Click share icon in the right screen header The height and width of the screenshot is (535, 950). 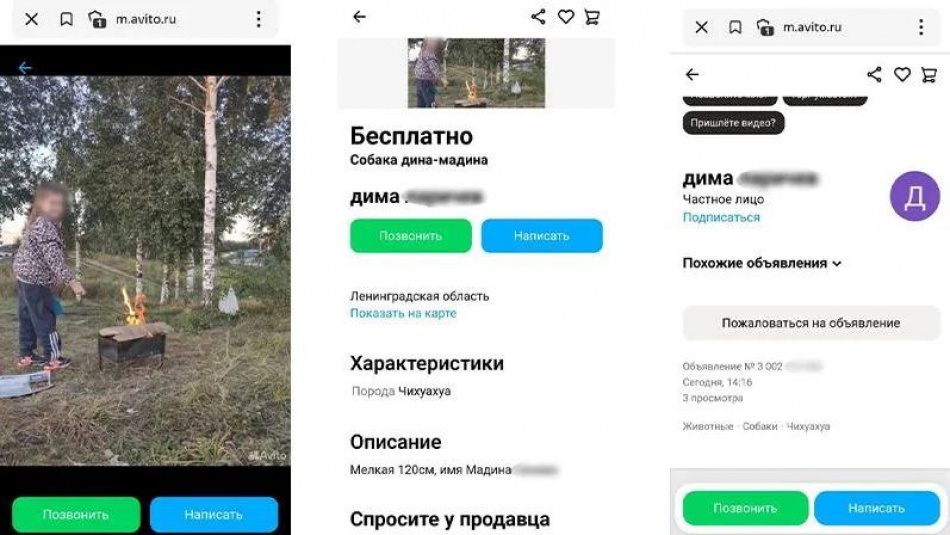[x=874, y=75]
